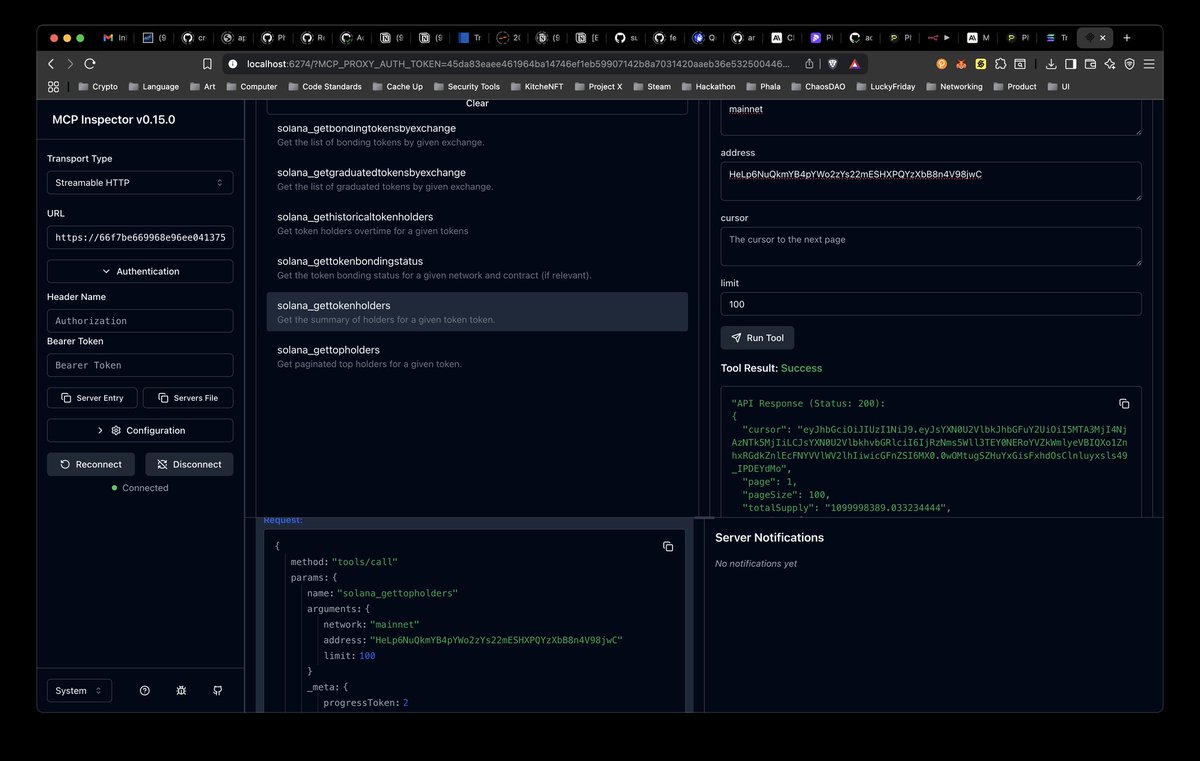The width and height of the screenshot is (1200, 761).
Task: Open the LuckyFriday bookmarks folder
Action: click(x=886, y=86)
